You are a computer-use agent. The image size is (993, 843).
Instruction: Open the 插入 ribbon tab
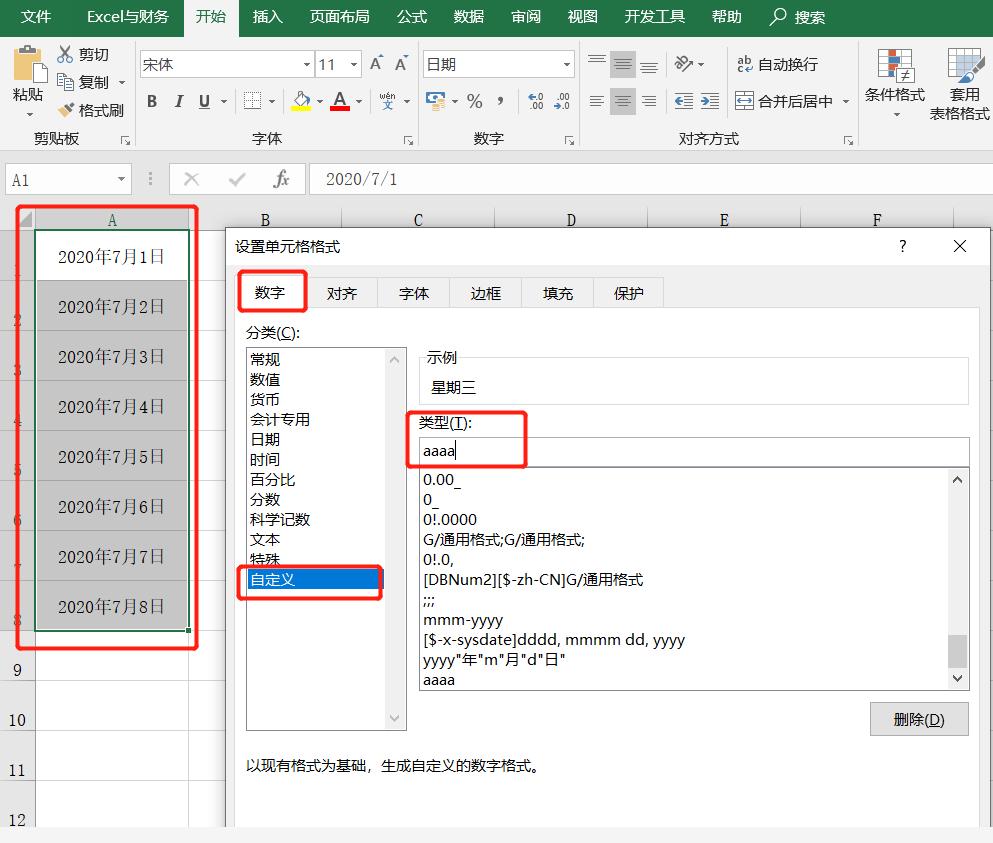(x=266, y=17)
